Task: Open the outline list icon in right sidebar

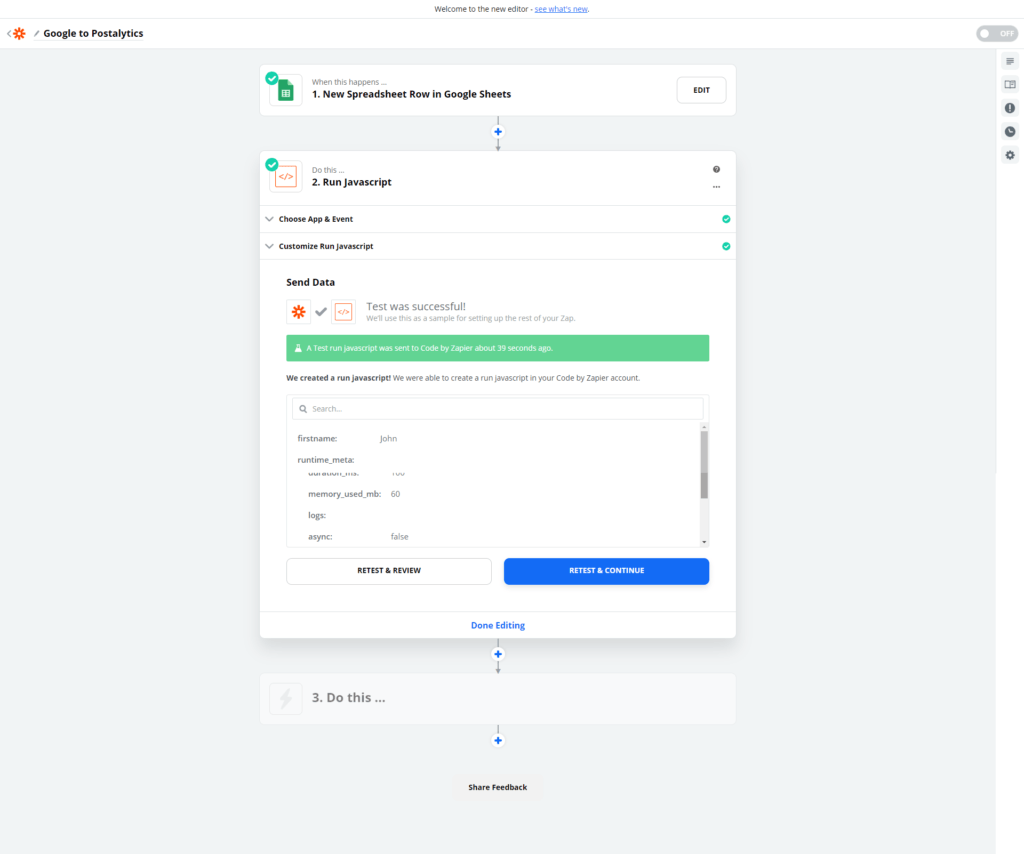Action: coord(1010,61)
